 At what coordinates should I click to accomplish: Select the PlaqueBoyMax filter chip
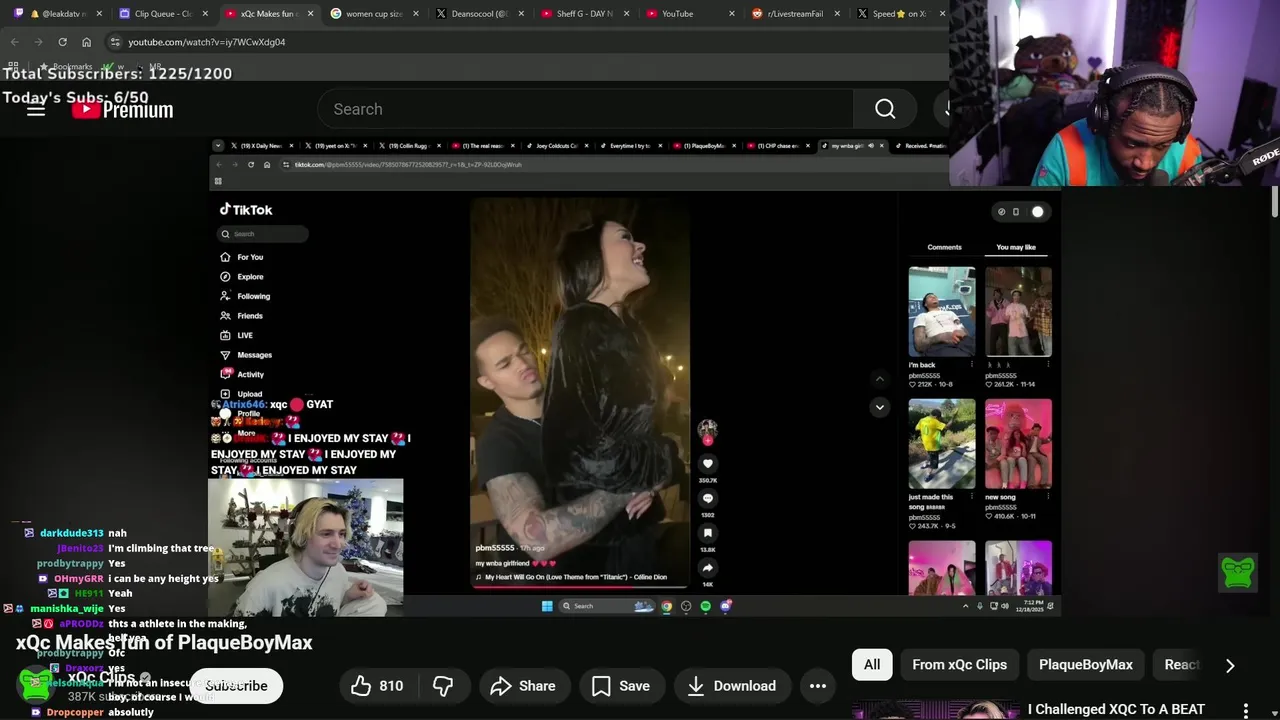(1085, 665)
